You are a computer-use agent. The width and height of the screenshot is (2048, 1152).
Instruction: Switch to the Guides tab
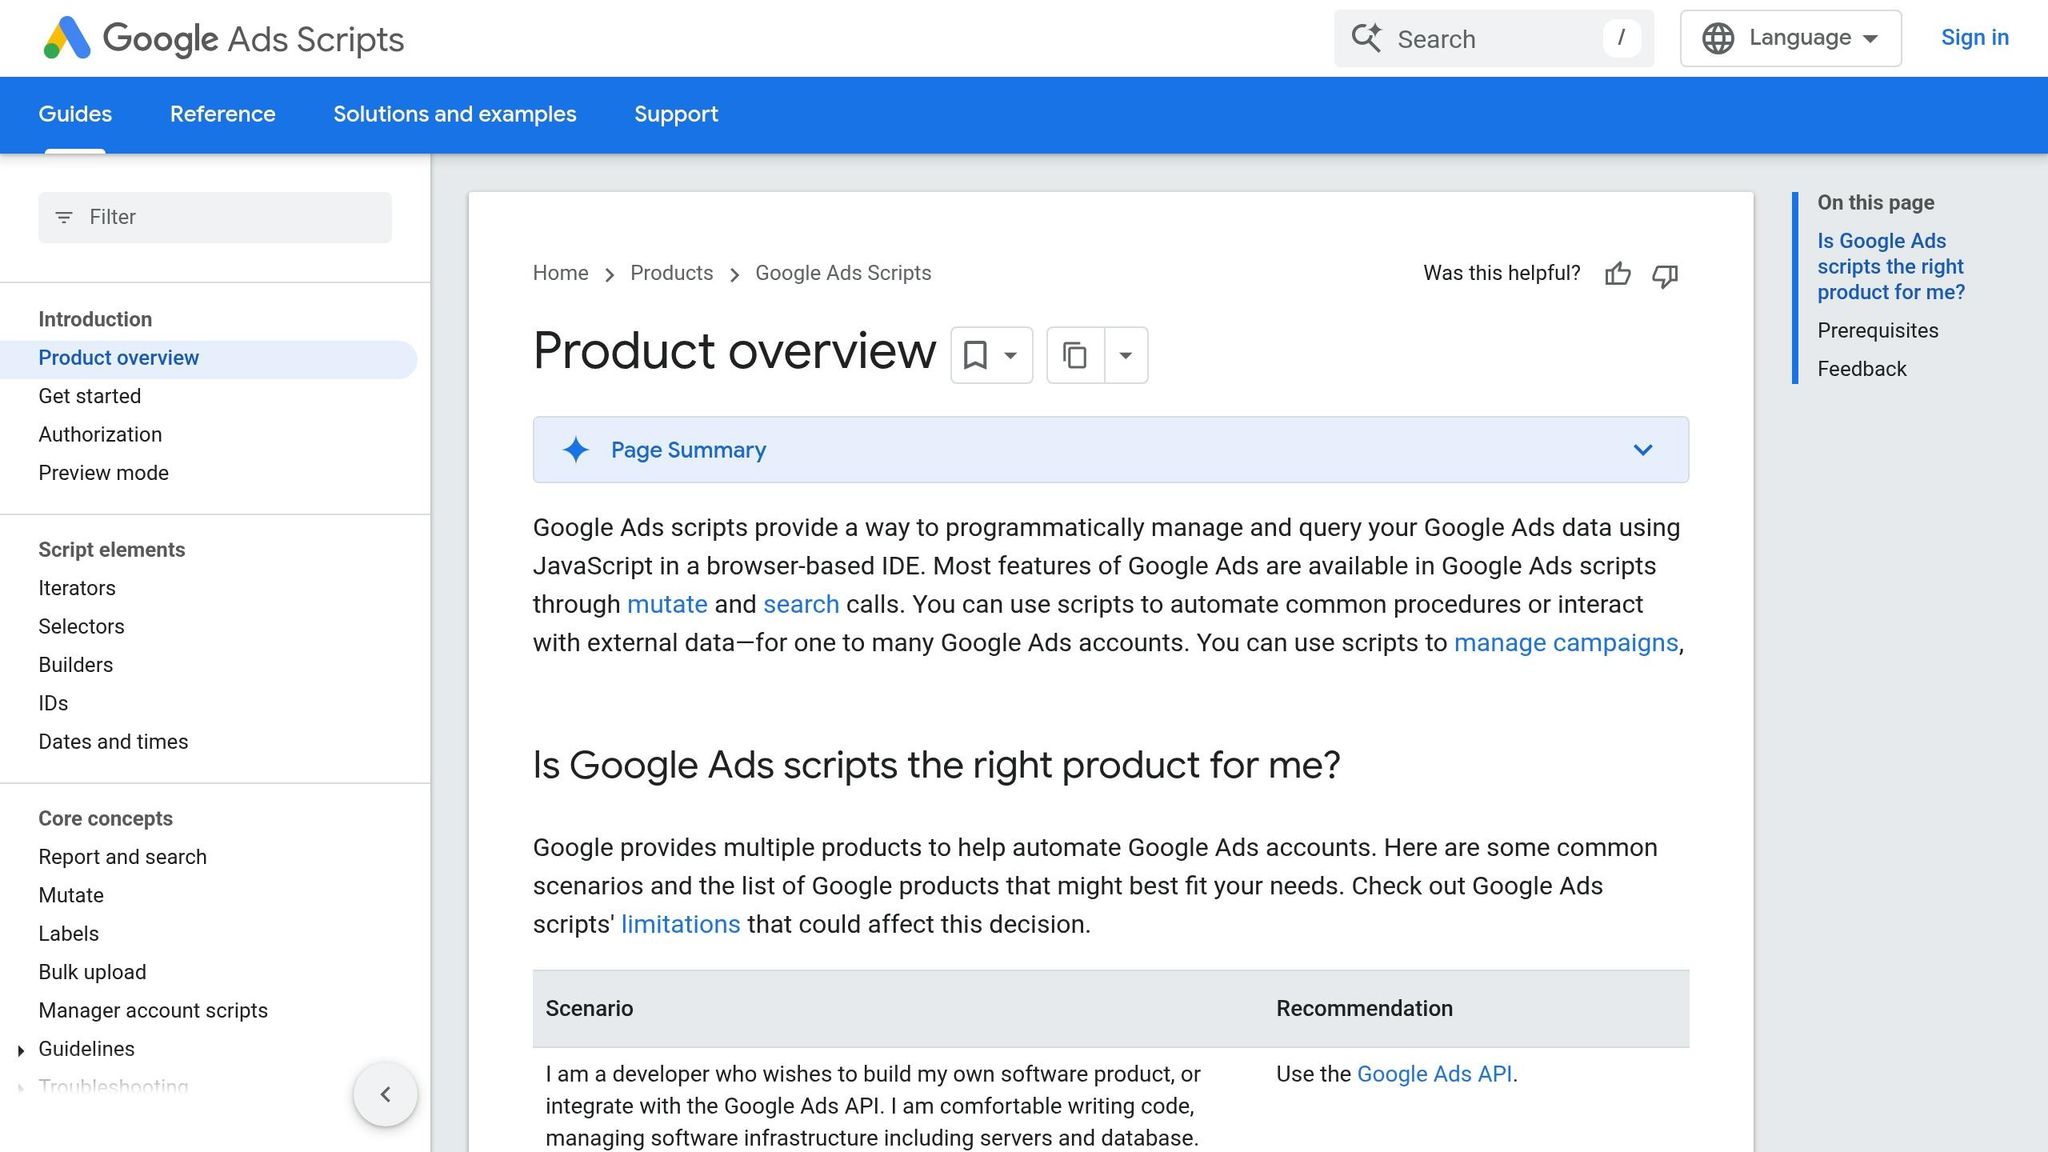click(75, 114)
